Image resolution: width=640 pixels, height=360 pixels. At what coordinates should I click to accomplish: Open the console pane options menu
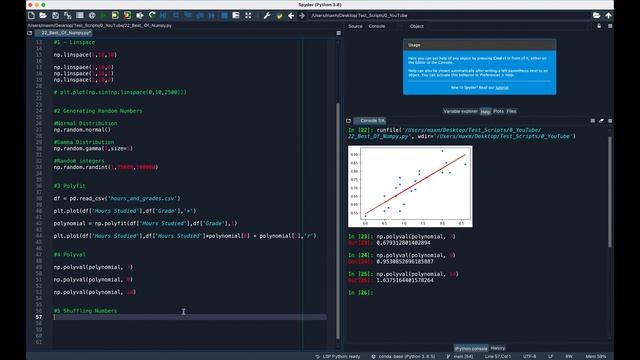[x=610, y=121]
